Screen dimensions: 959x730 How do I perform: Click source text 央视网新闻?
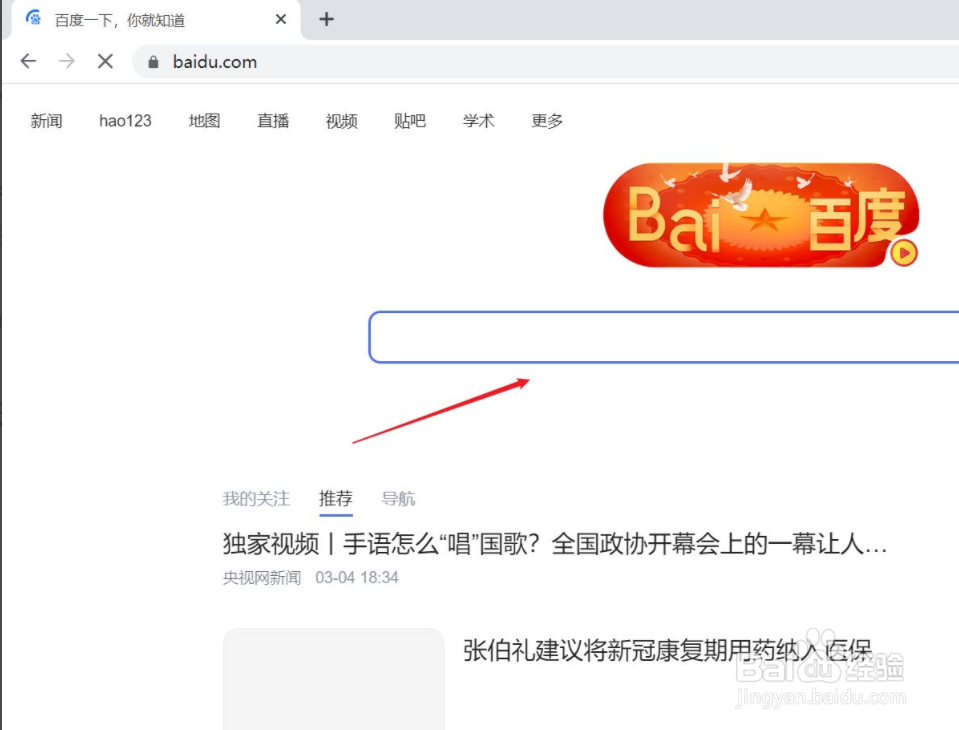coord(262,578)
